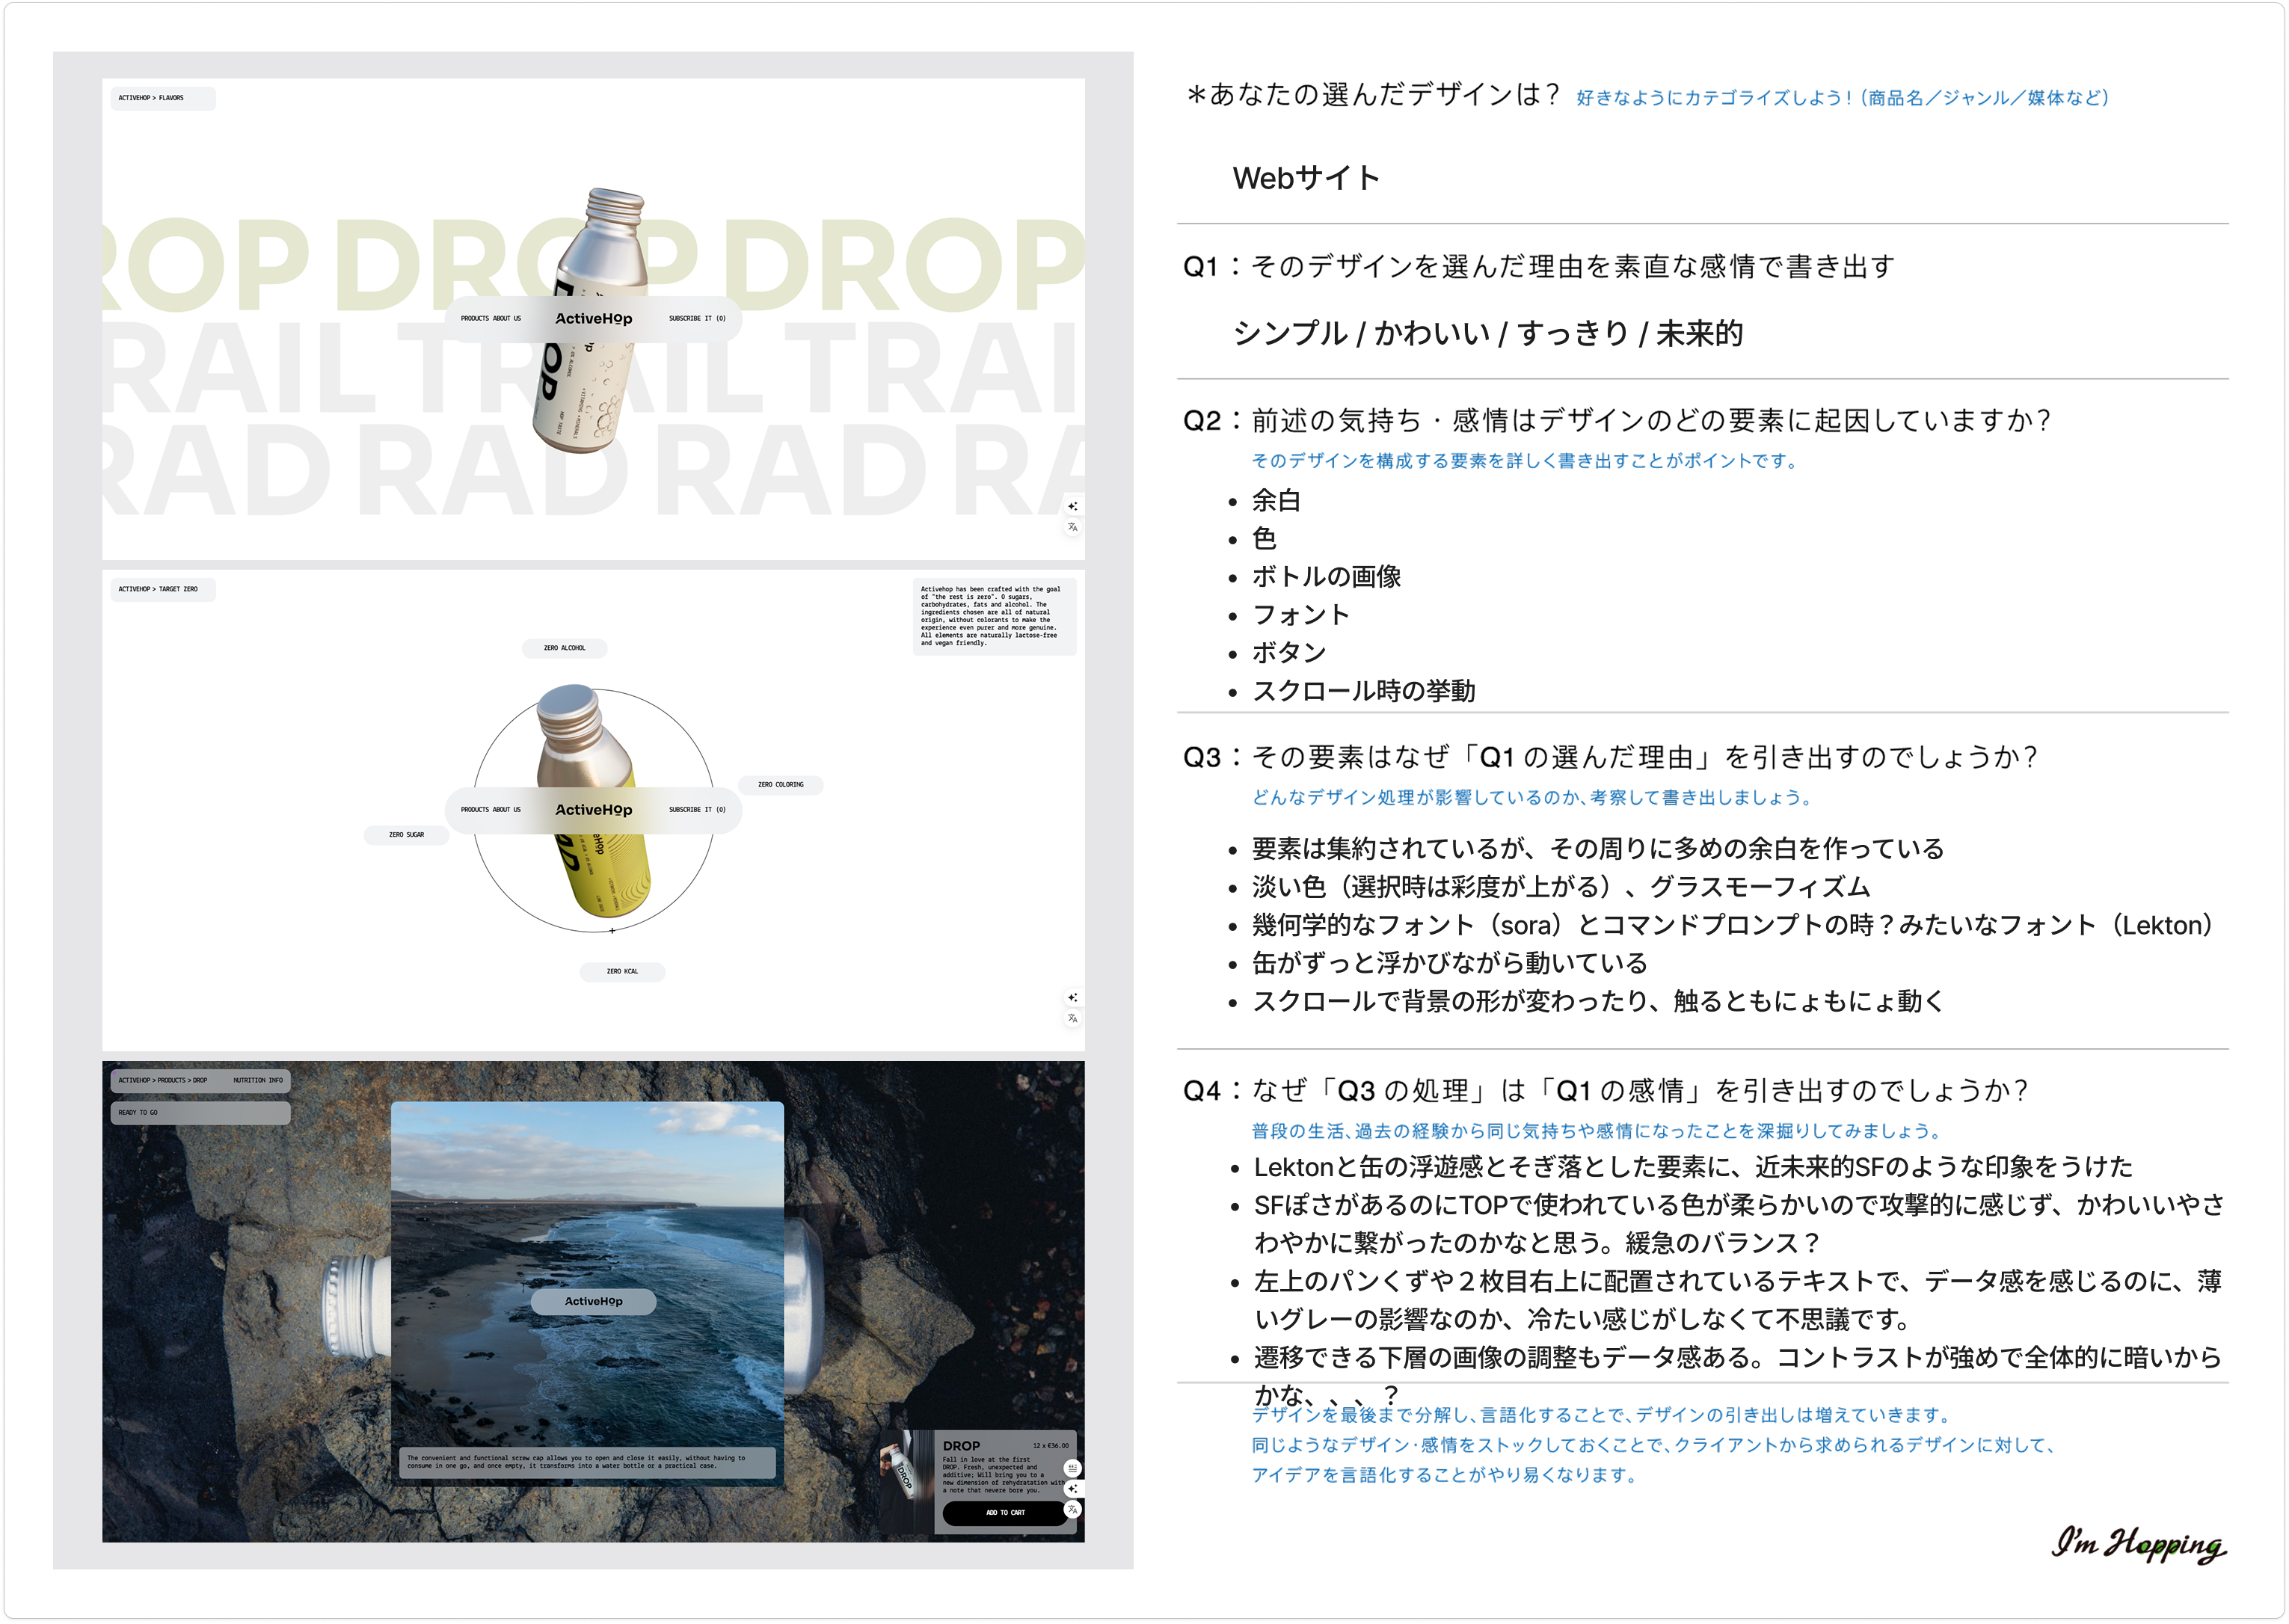Click the ZERO COLORING label pill
2289x1624 pixels.
[x=780, y=785]
